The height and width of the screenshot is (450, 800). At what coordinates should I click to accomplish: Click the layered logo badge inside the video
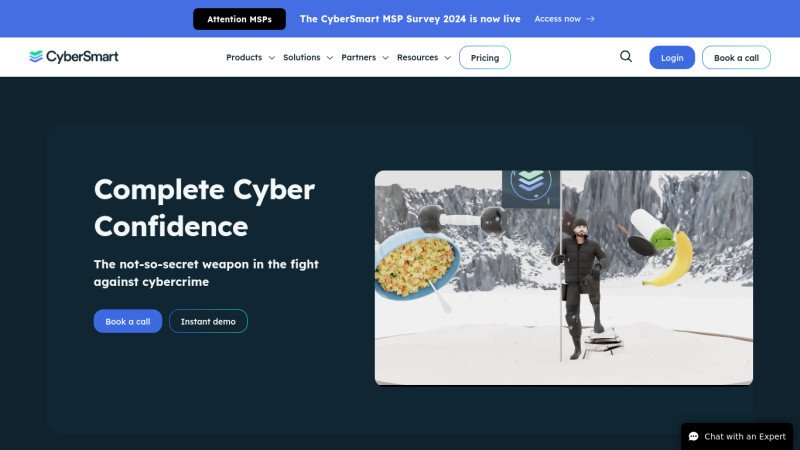pyautogui.click(x=530, y=183)
